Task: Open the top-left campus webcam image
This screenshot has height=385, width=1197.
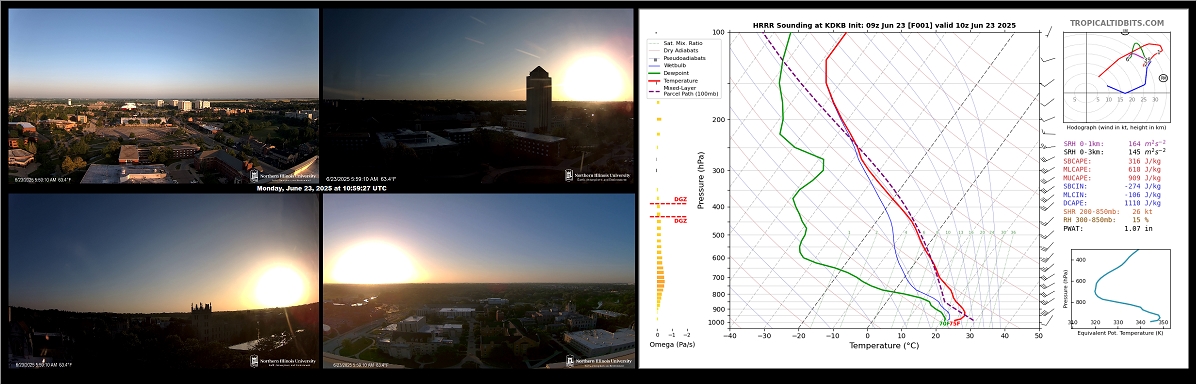Action: pos(163,96)
